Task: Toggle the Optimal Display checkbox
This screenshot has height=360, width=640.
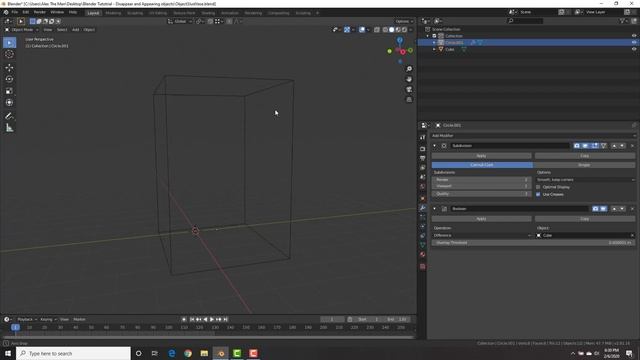Action: (x=538, y=187)
